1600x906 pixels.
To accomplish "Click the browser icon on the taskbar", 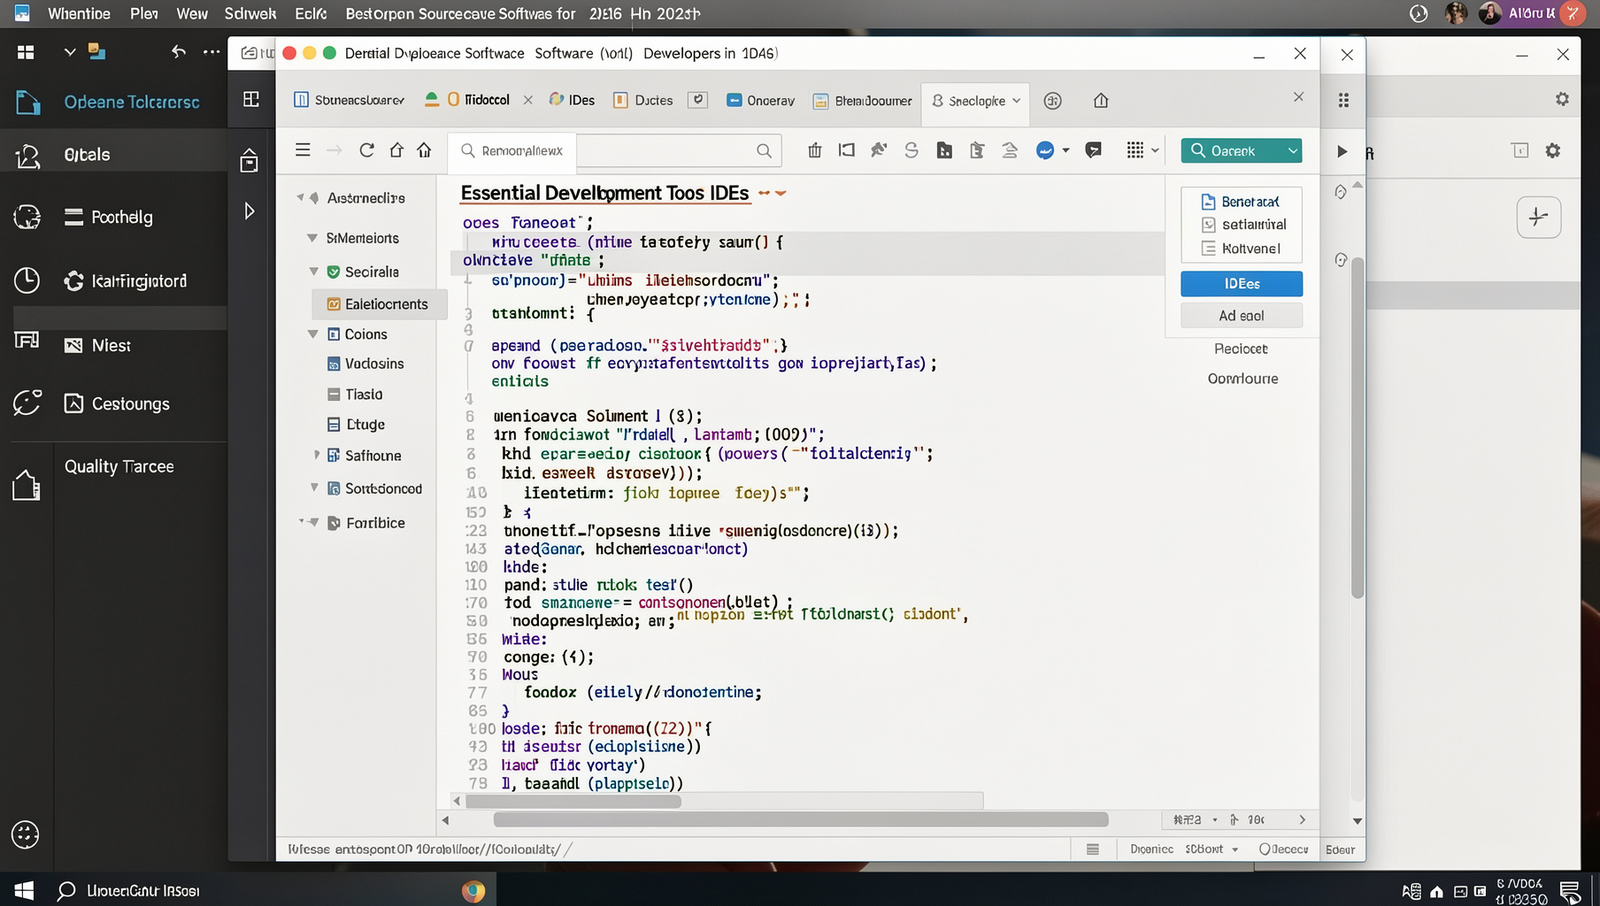I will [x=473, y=890].
